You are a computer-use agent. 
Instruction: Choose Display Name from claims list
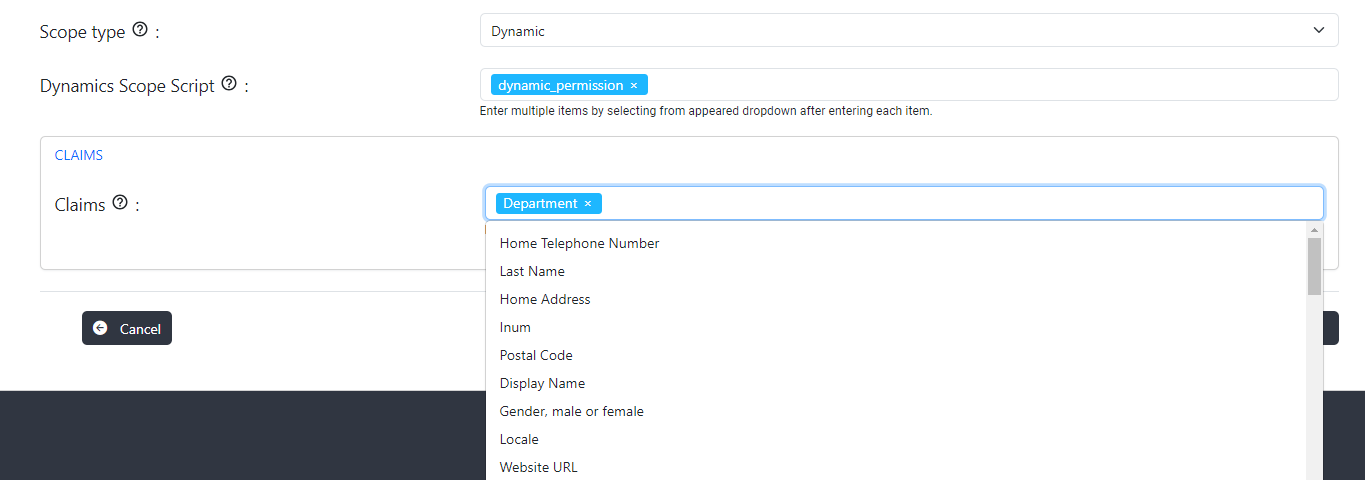[x=542, y=383]
